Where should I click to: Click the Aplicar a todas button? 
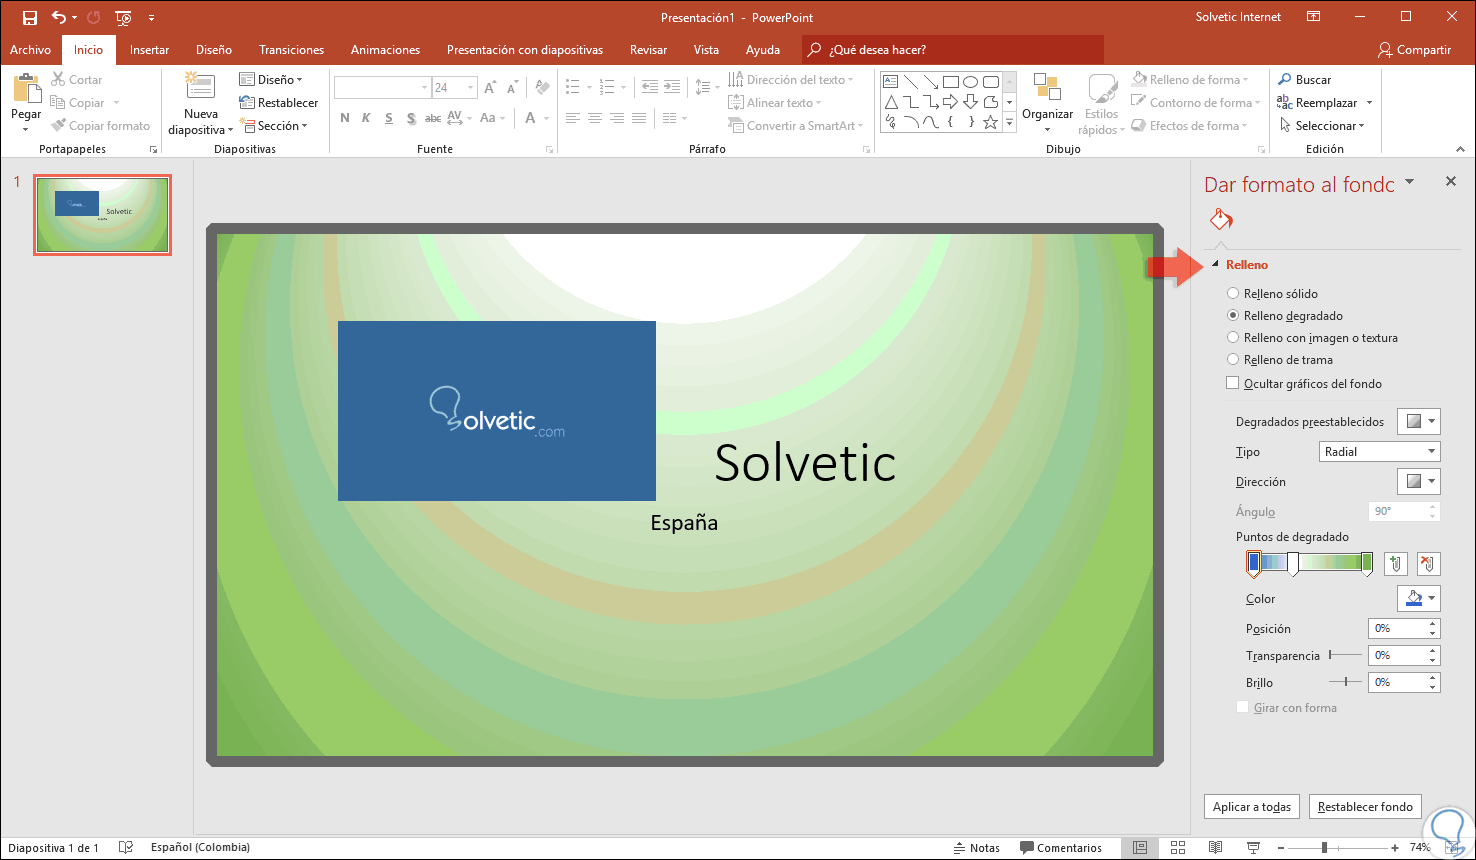click(1252, 807)
